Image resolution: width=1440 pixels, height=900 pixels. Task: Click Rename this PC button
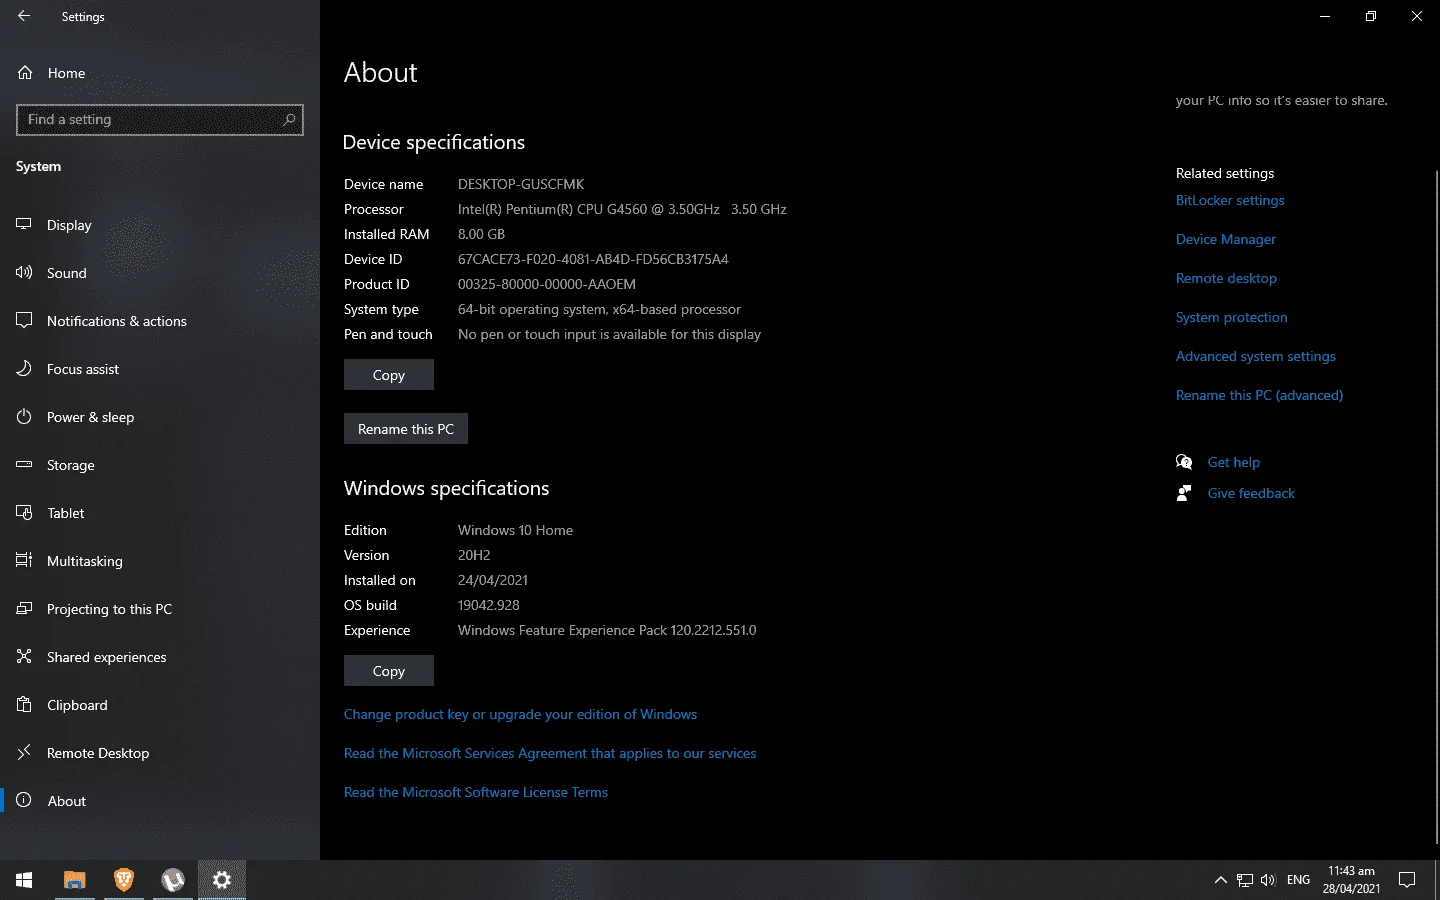click(406, 429)
